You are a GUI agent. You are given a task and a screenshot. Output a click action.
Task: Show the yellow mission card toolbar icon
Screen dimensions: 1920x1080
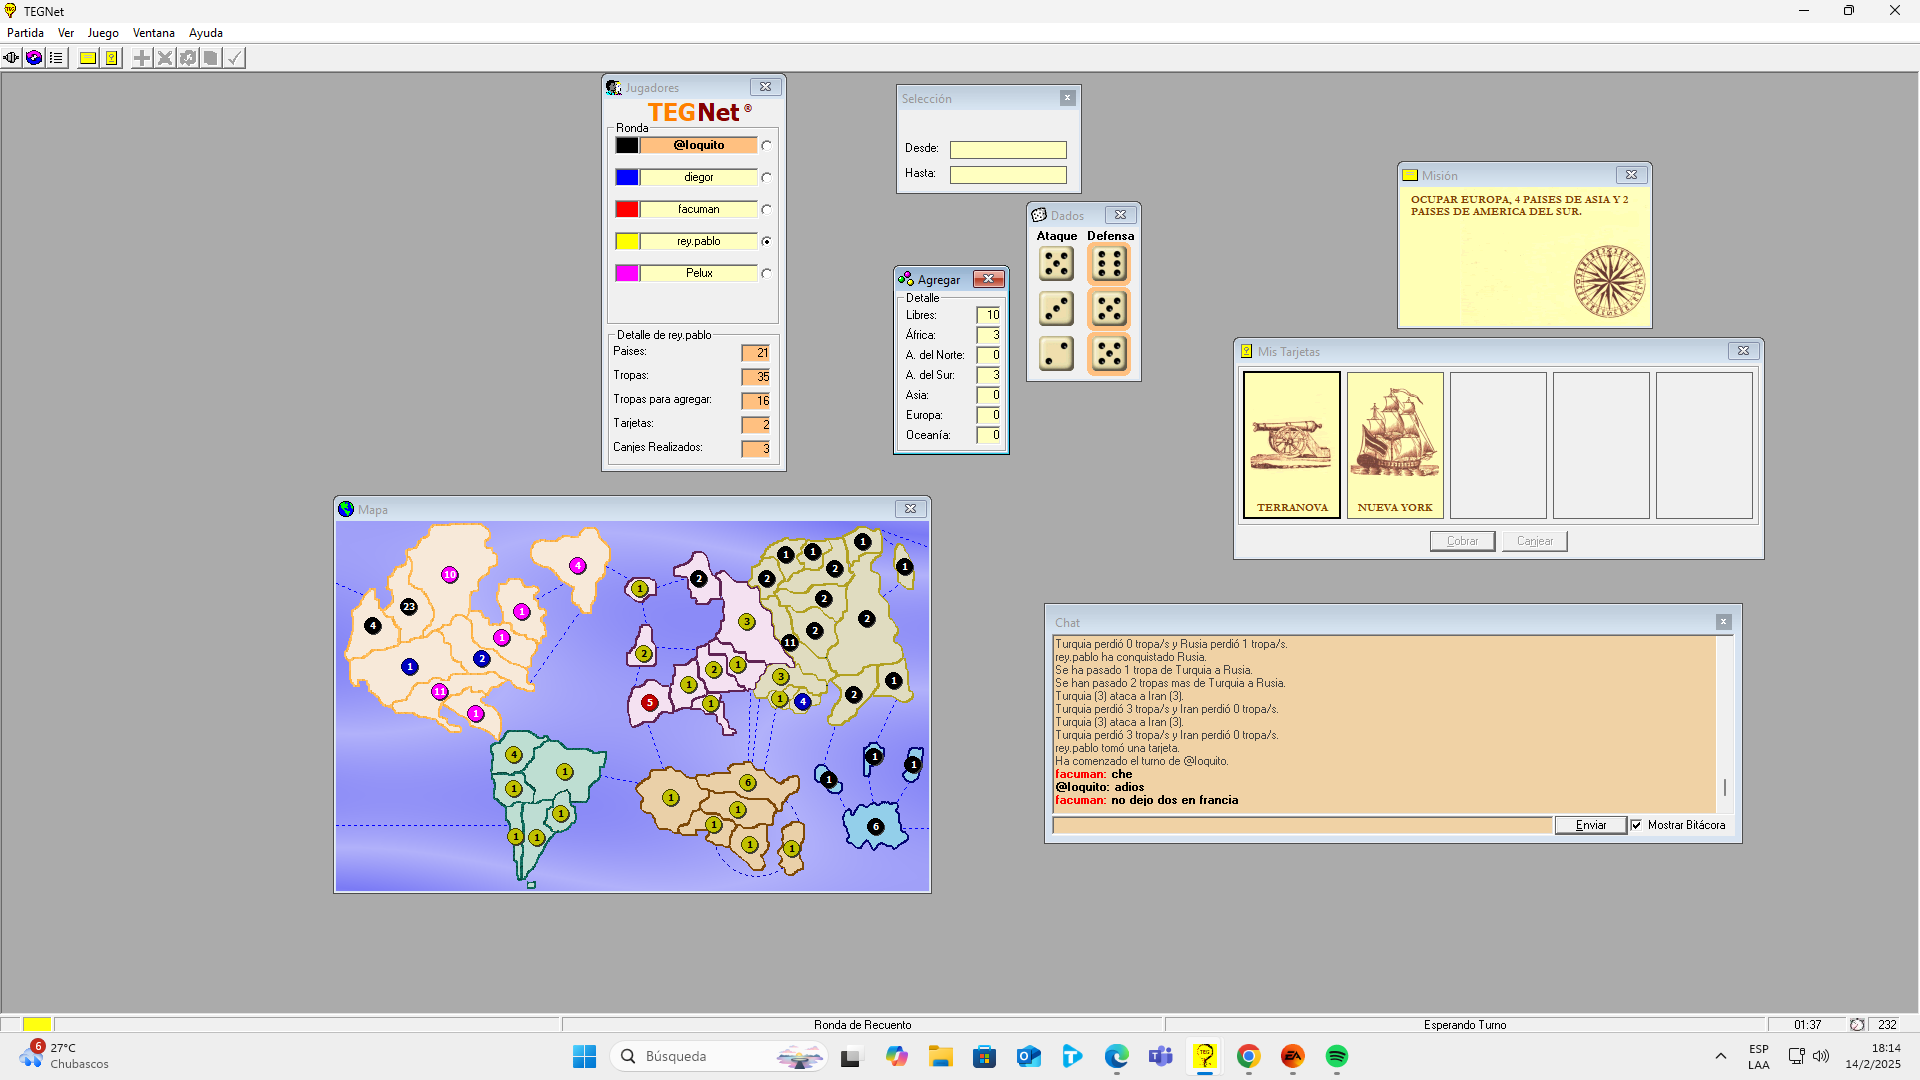[x=88, y=58]
